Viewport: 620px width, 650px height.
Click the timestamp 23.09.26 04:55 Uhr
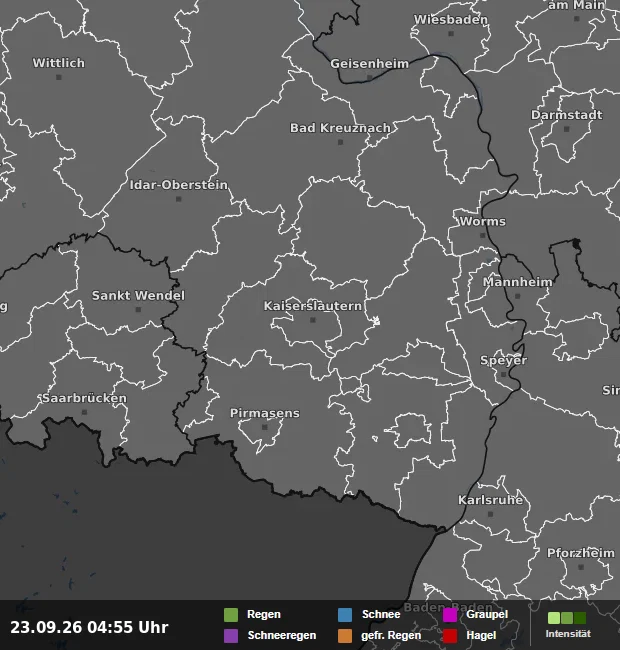[x=89, y=627]
